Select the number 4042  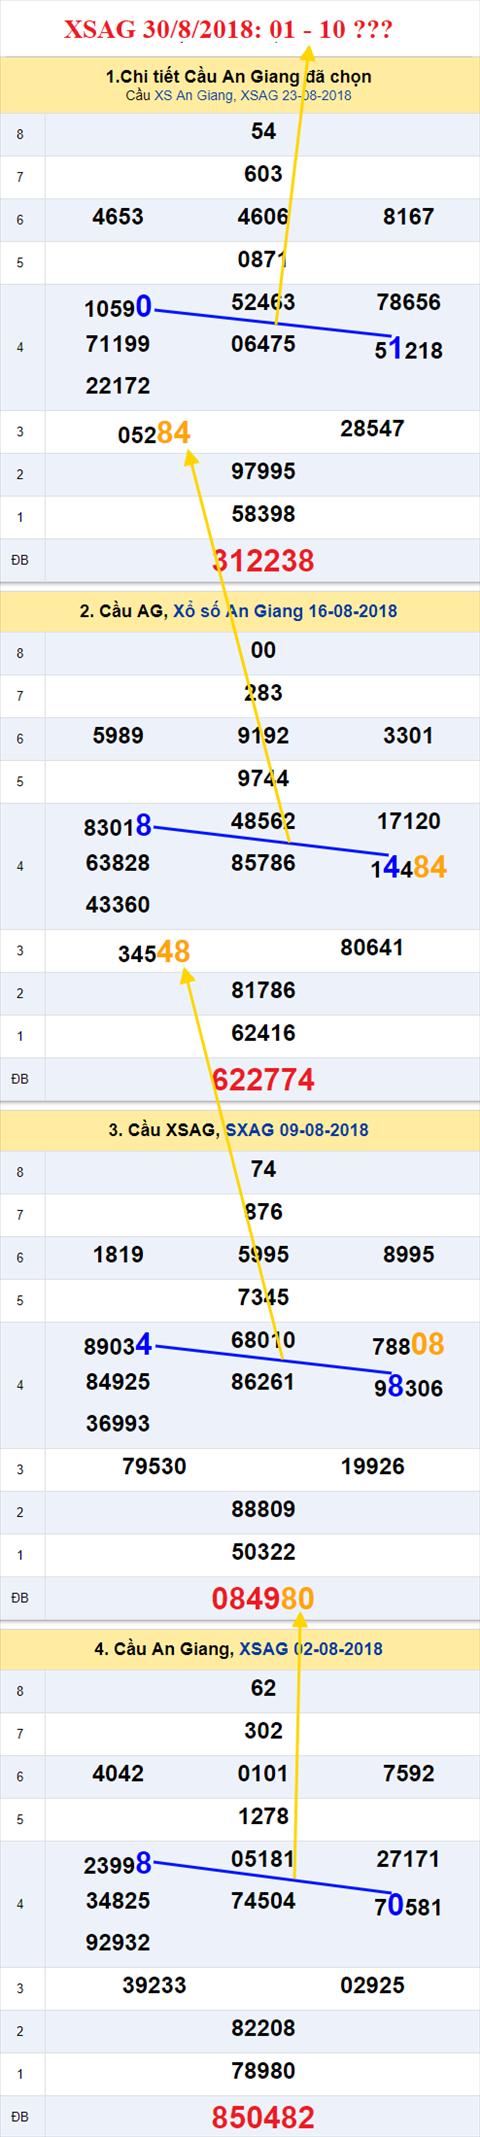[118, 1774]
